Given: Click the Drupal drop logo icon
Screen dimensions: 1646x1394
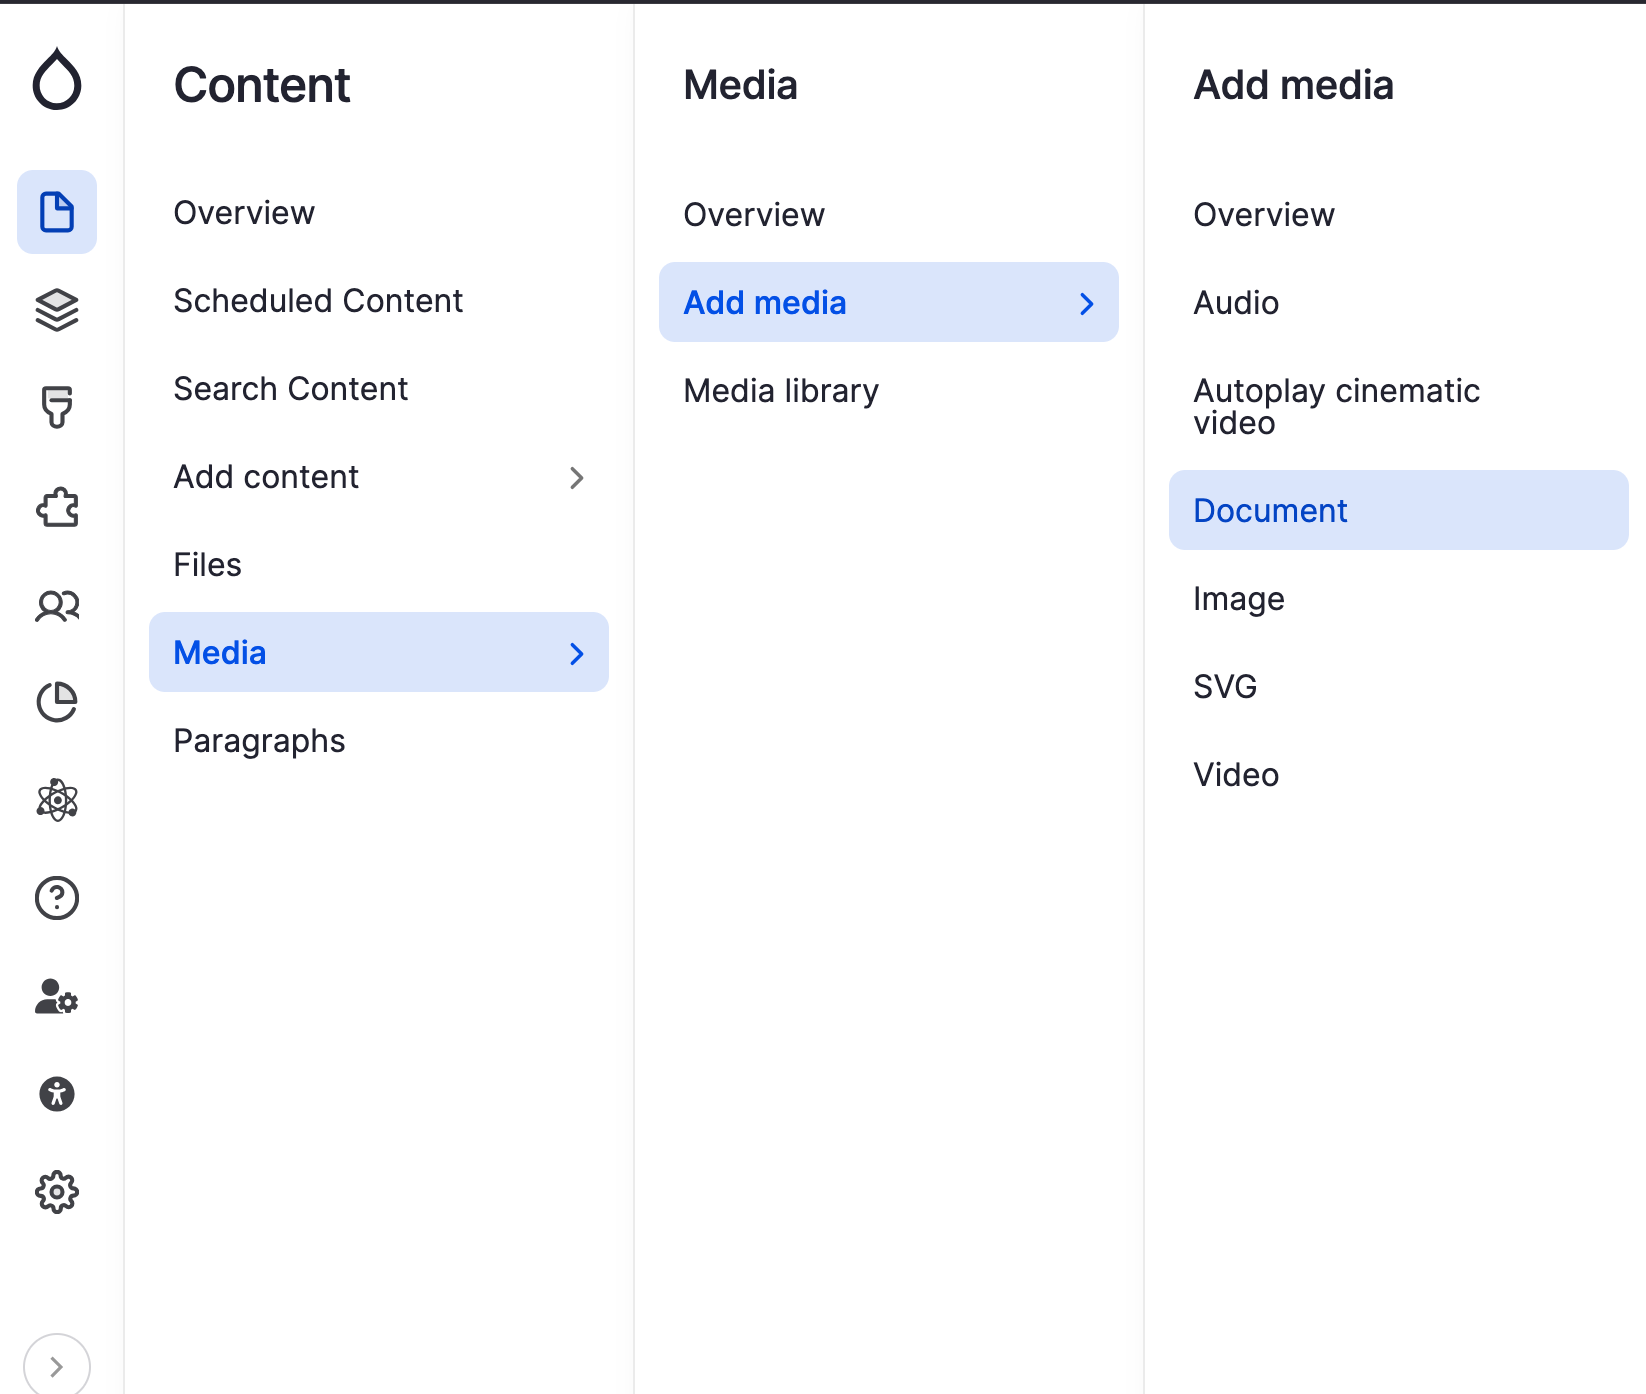Looking at the screenshot, I should pos(57,79).
